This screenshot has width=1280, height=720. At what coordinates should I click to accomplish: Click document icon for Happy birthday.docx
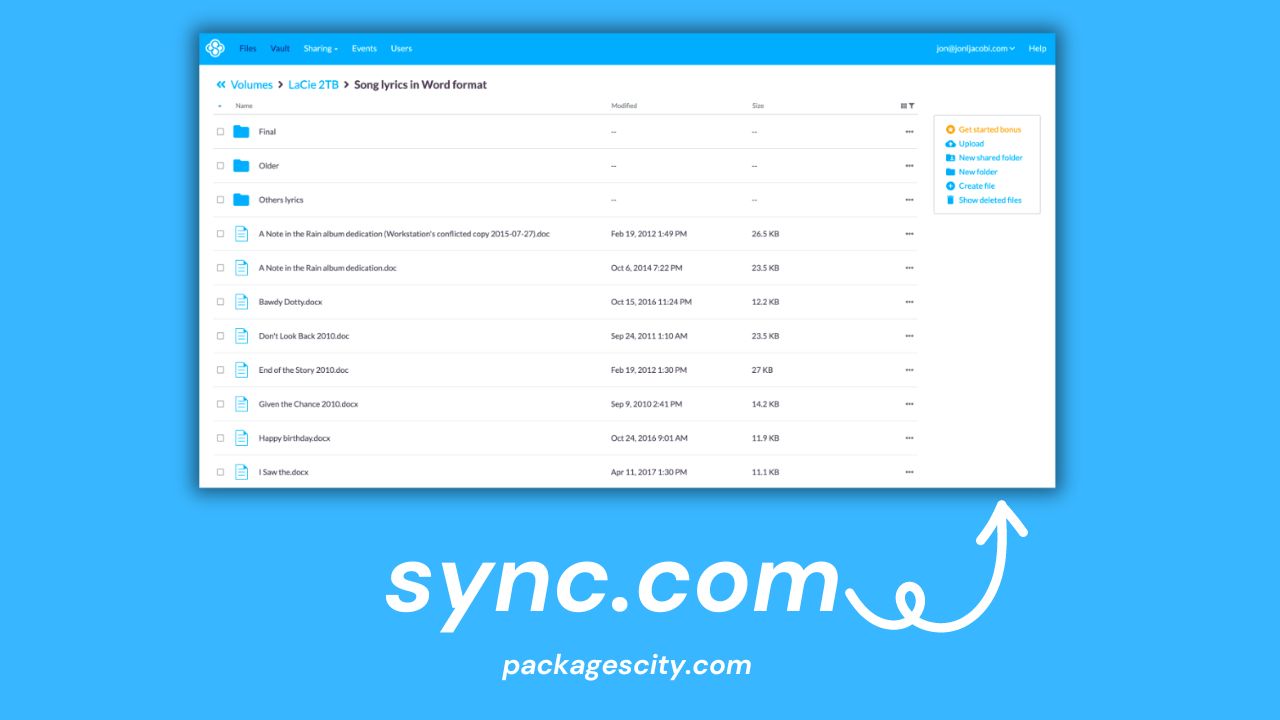coord(241,438)
